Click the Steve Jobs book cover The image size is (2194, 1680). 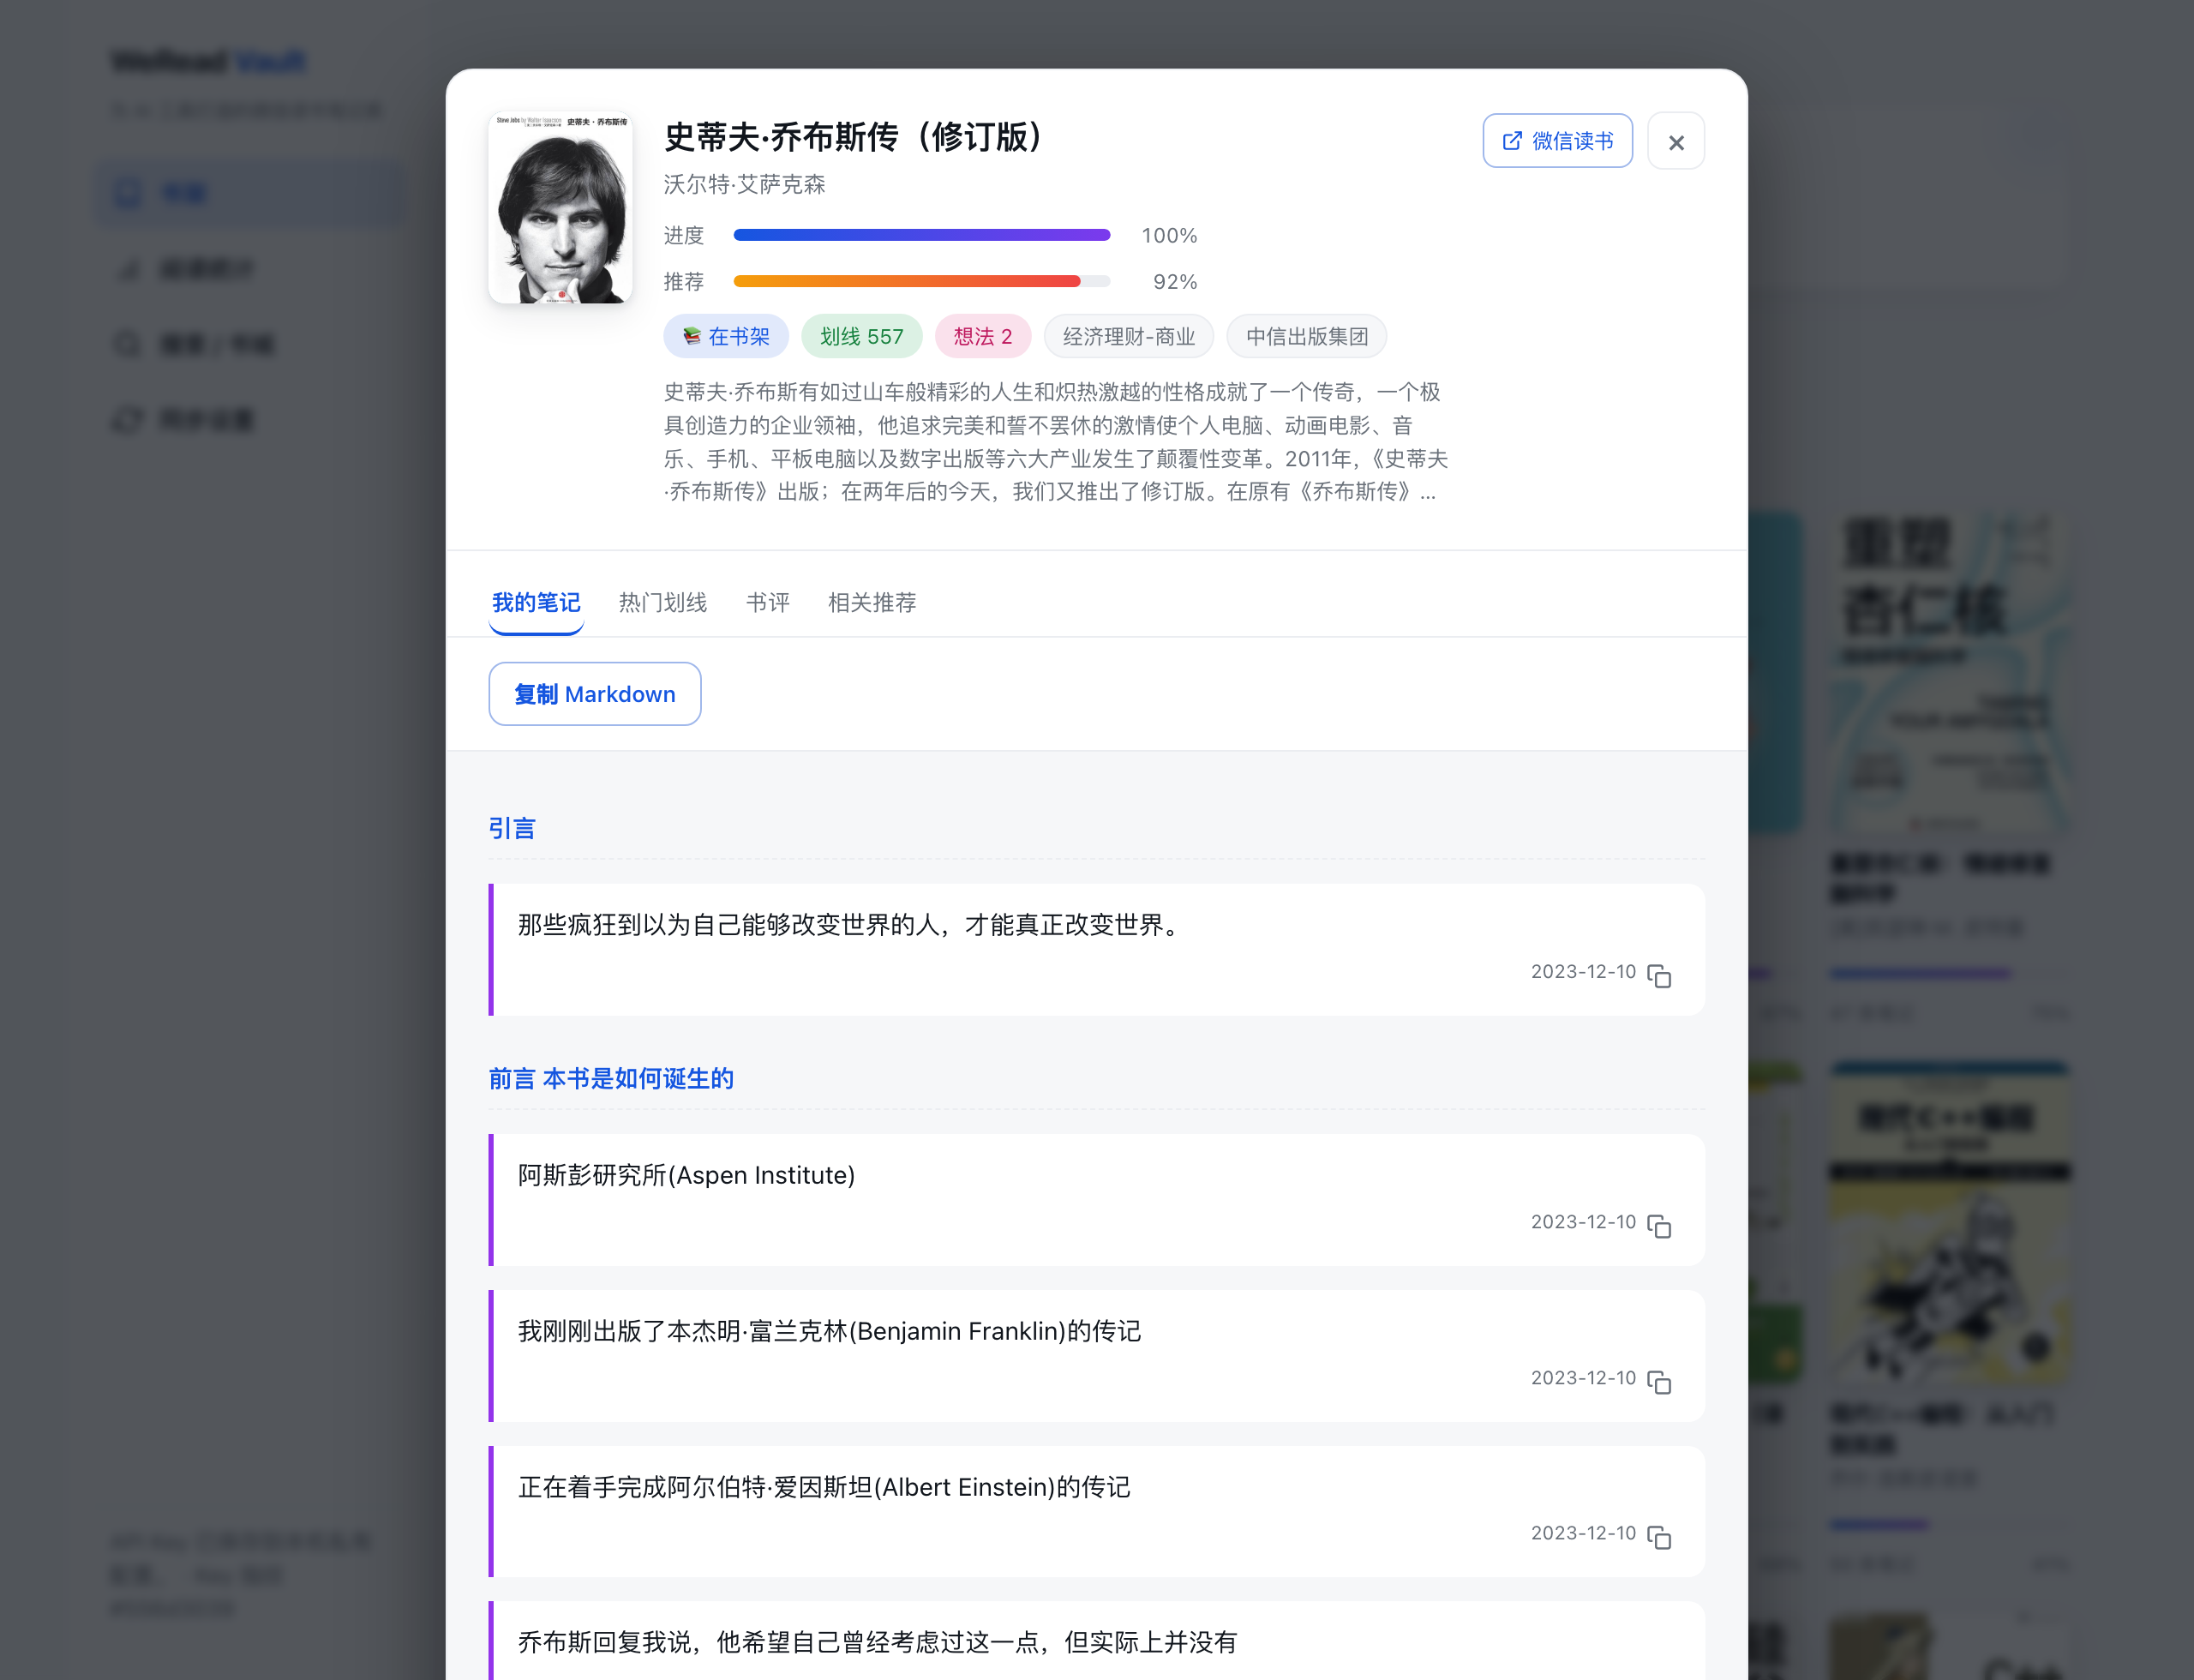560,208
